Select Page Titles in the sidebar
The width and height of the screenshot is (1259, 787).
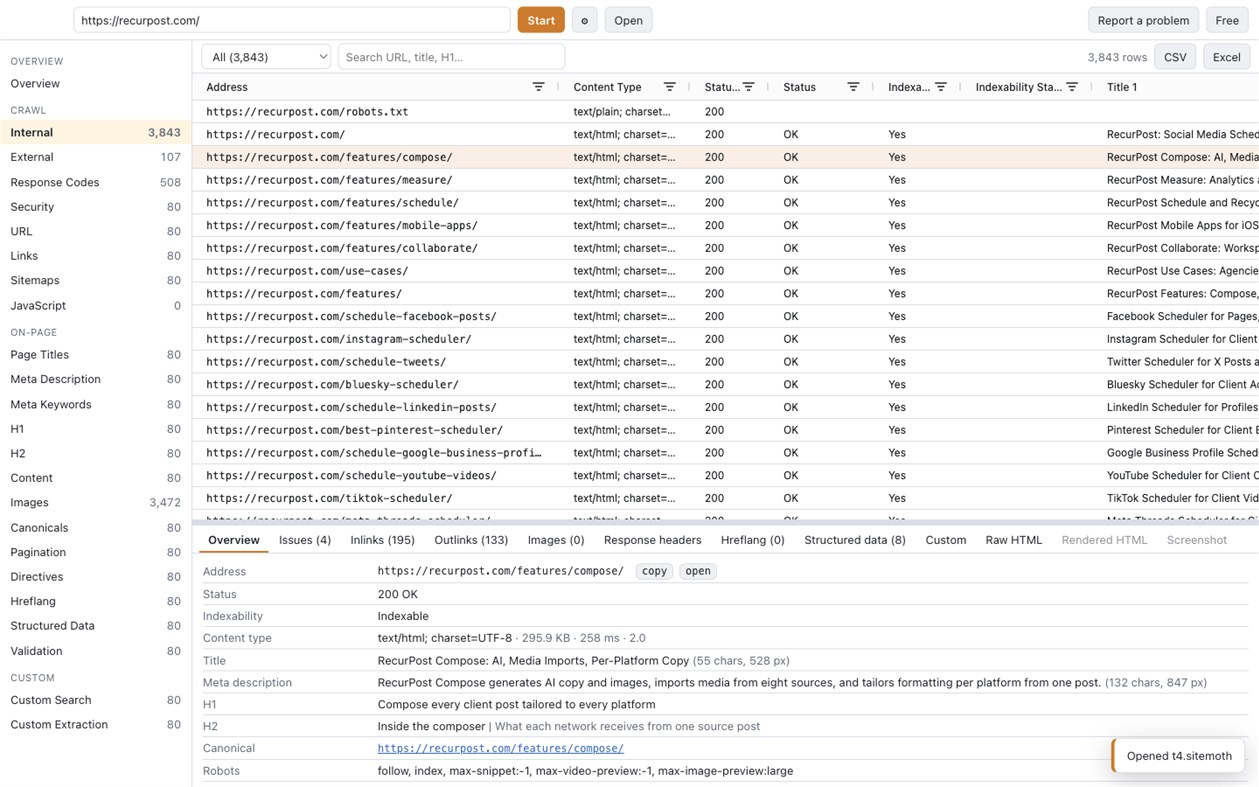[96, 355]
